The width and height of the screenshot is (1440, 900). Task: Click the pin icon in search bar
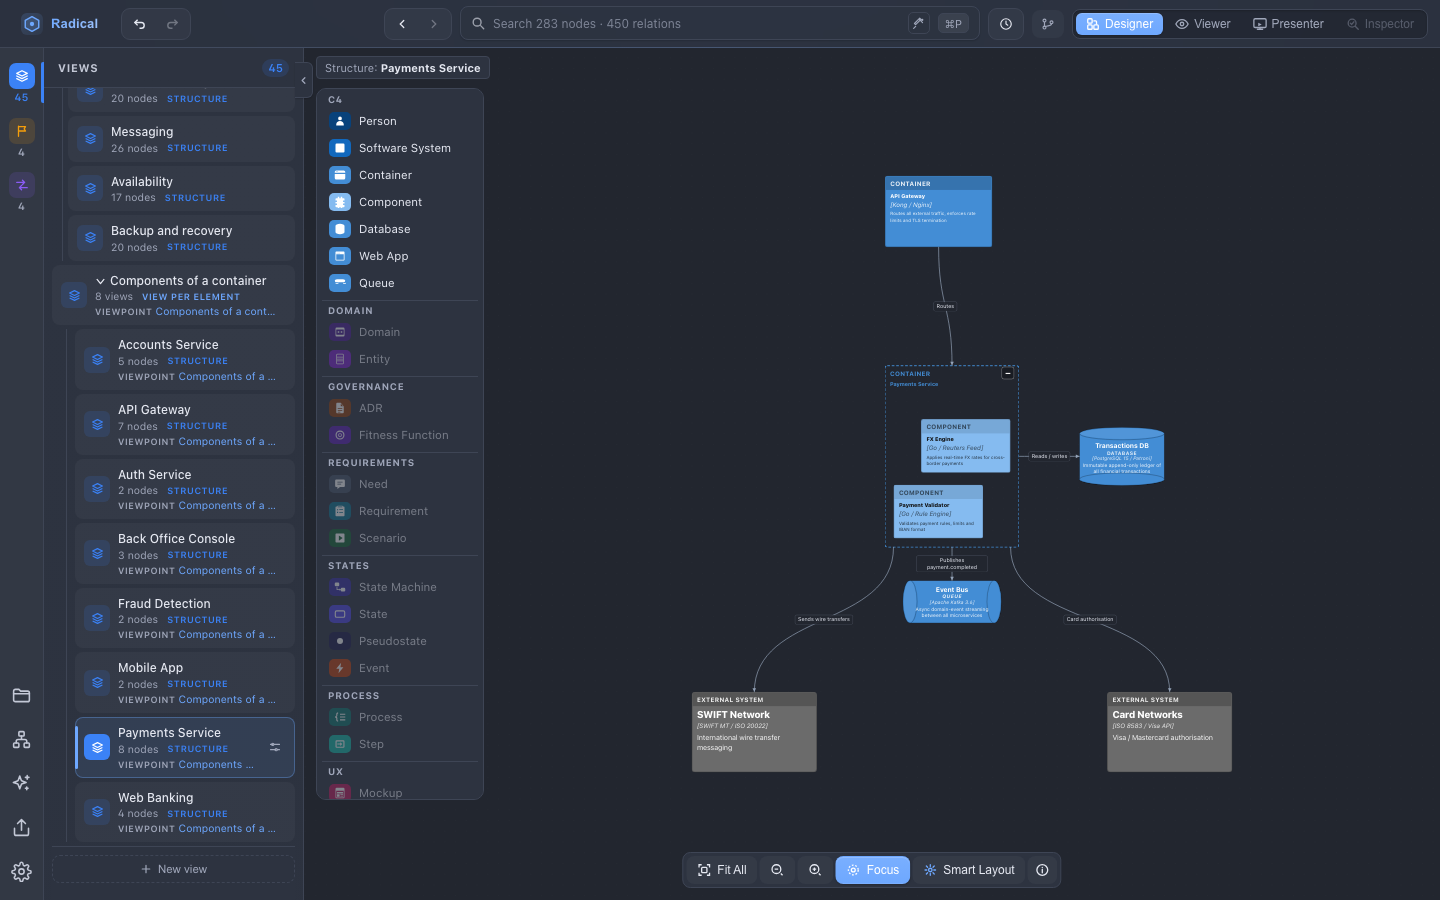(918, 23)
